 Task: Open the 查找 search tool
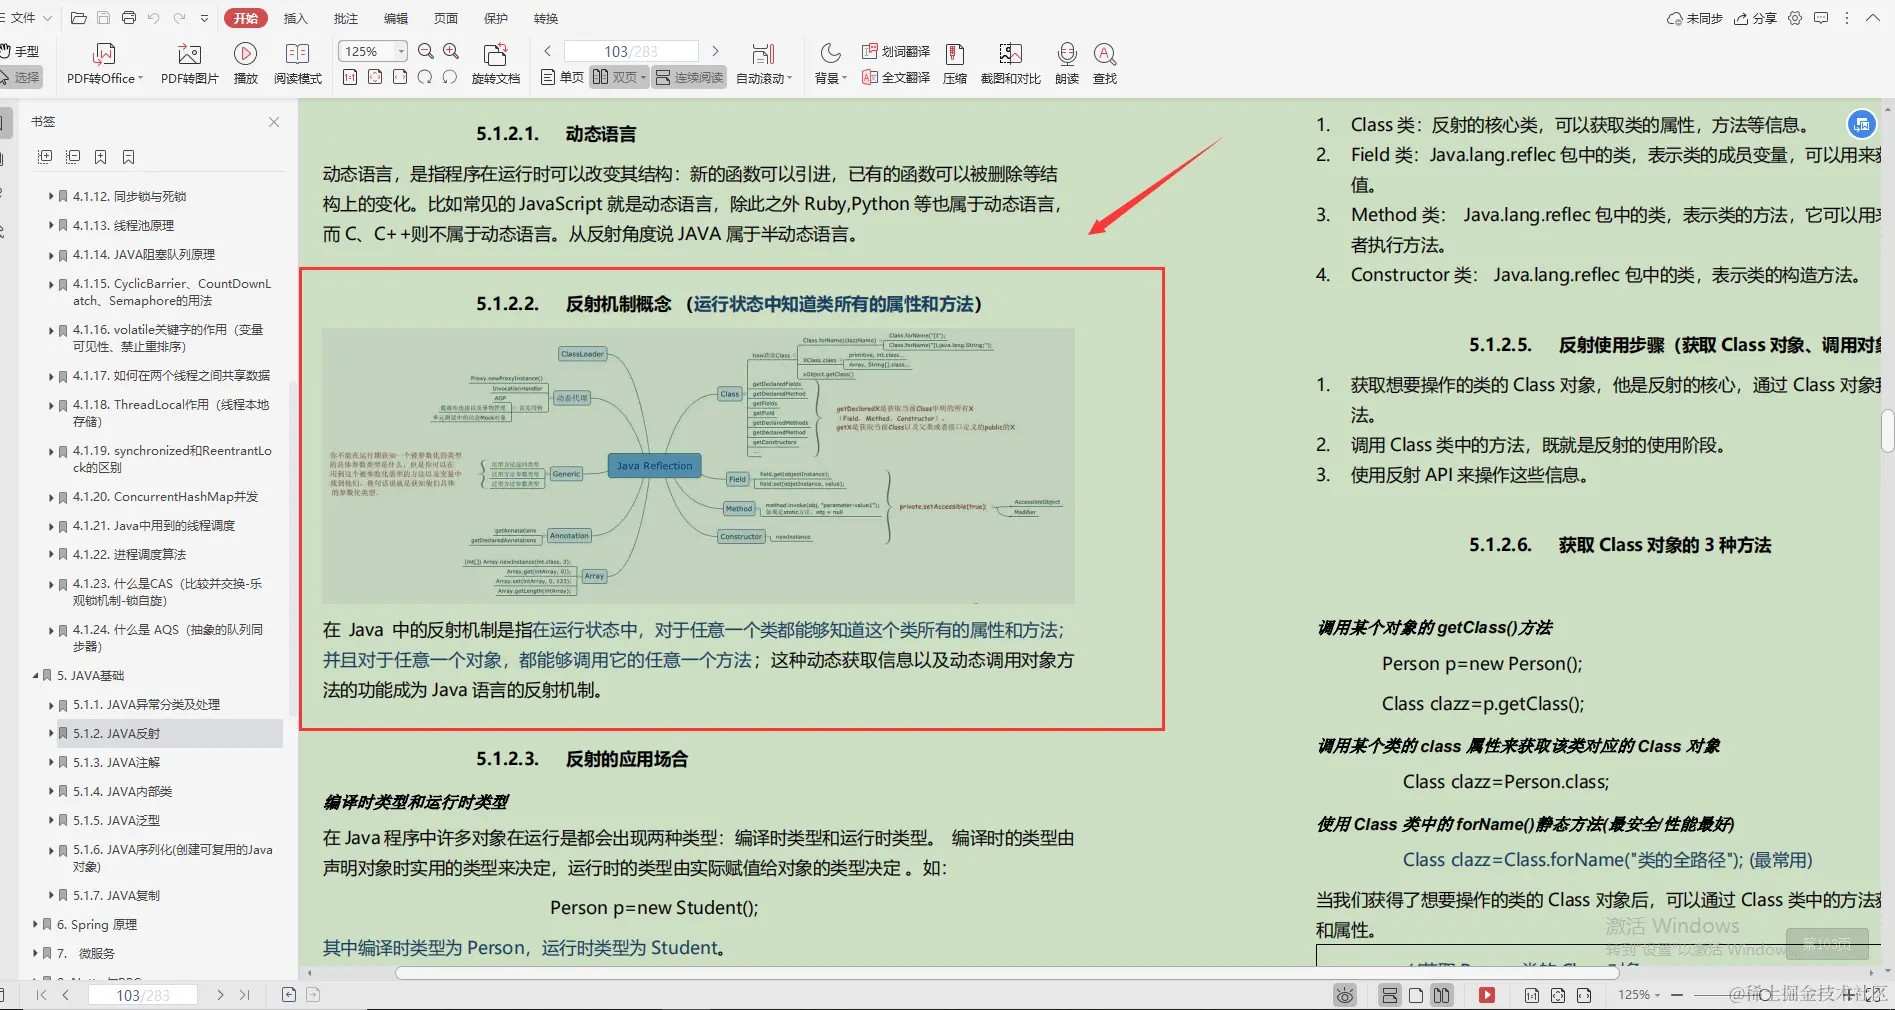tap(1104, 62)
